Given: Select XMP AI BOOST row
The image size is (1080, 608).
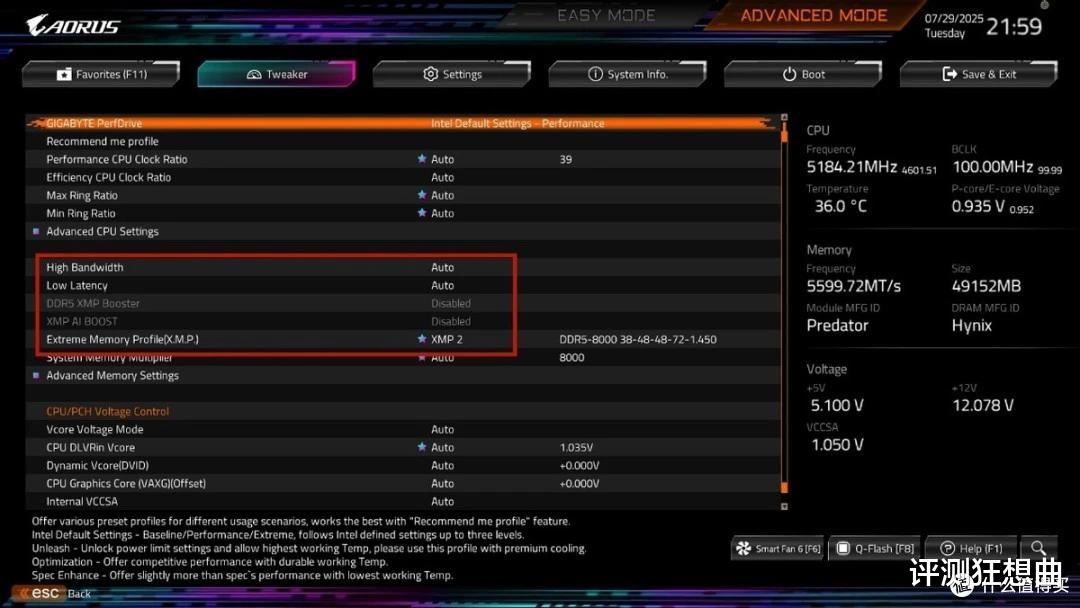Looking at the screenshot, I should tap(403, 321).
